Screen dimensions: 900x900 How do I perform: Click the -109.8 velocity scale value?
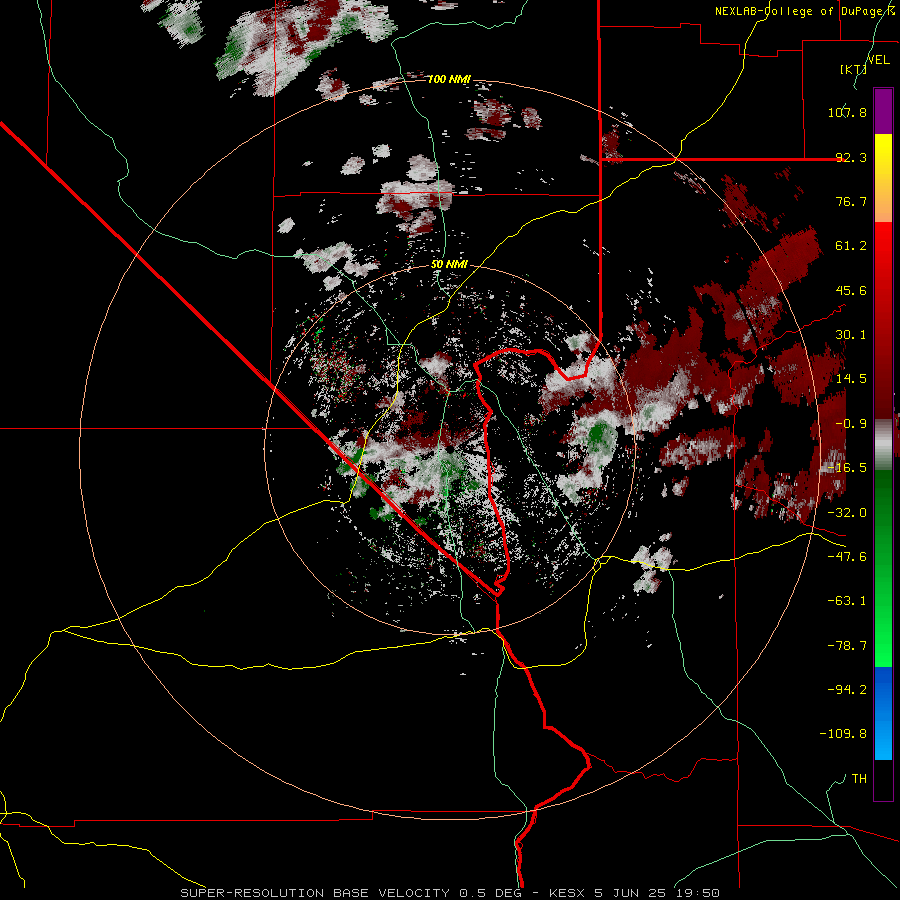click(x=843, y=734)
